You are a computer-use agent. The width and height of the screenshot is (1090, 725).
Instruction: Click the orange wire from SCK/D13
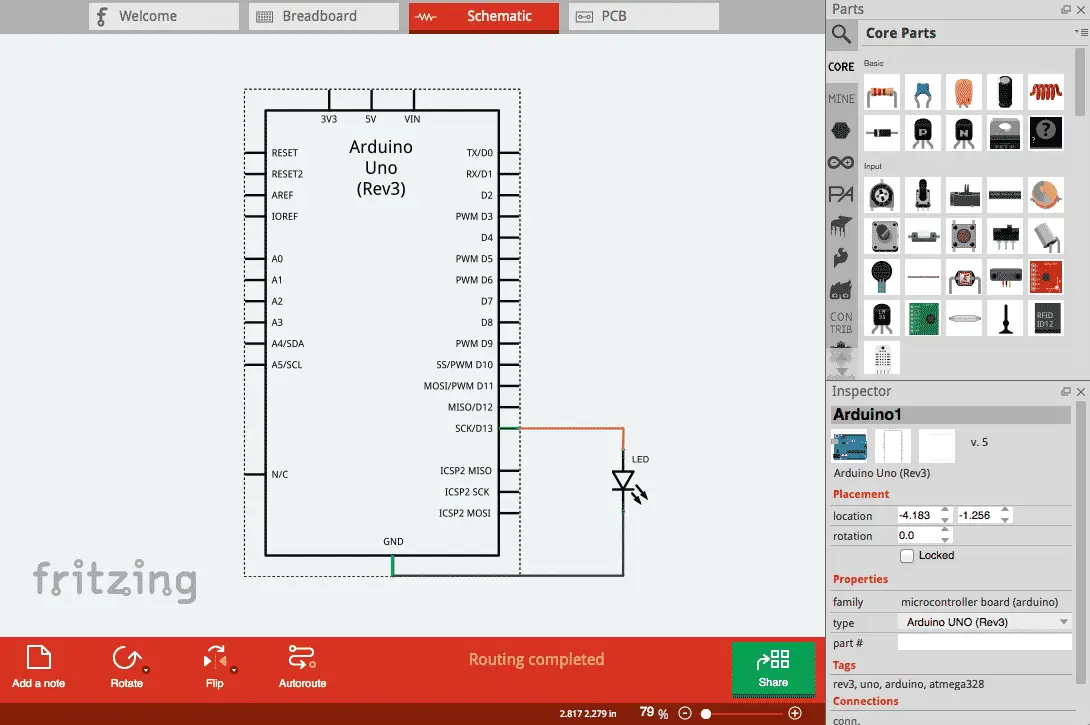click(x=571, y=428)
